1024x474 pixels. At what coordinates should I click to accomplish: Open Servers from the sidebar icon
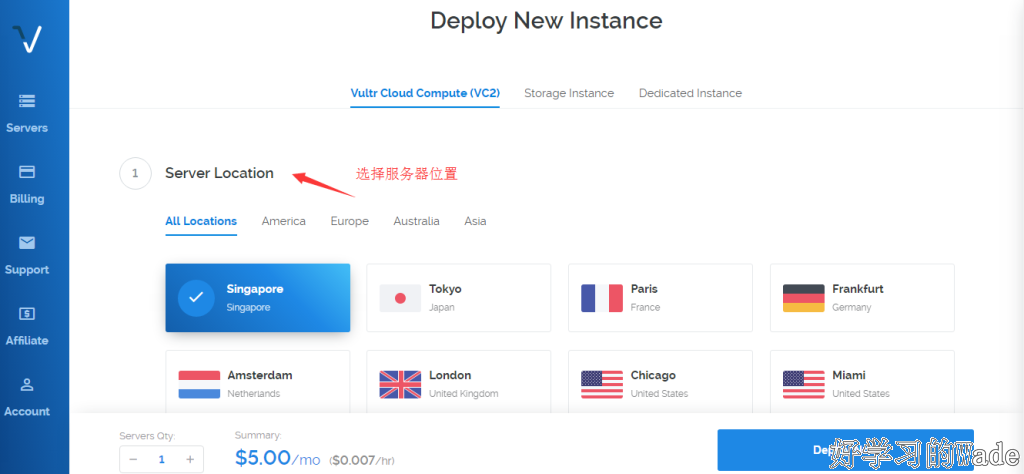click(x=27, y=101)
